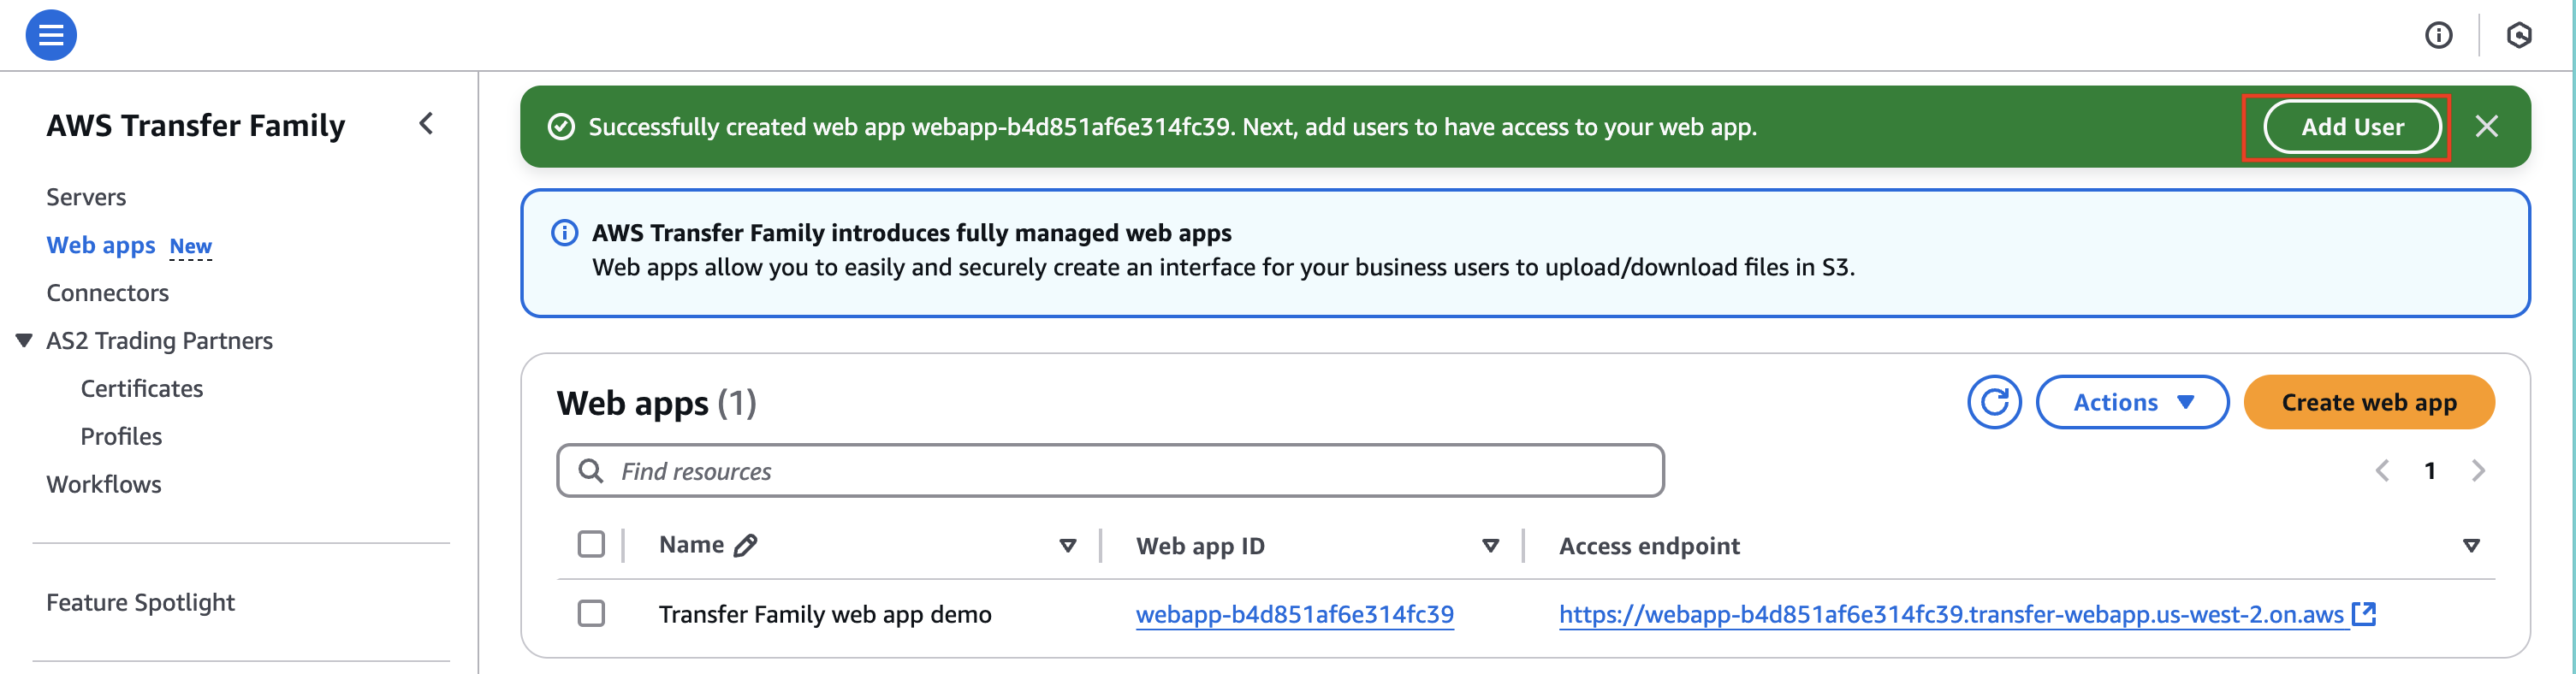Dismiss the green success banner
2576x674 pixels.
point(2487,126)
